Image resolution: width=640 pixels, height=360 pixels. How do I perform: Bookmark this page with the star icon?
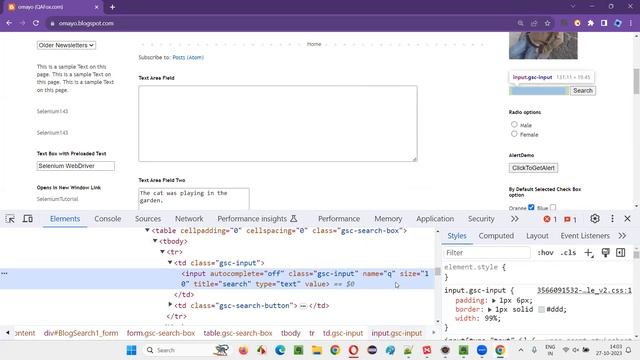(x=547, y=23)
